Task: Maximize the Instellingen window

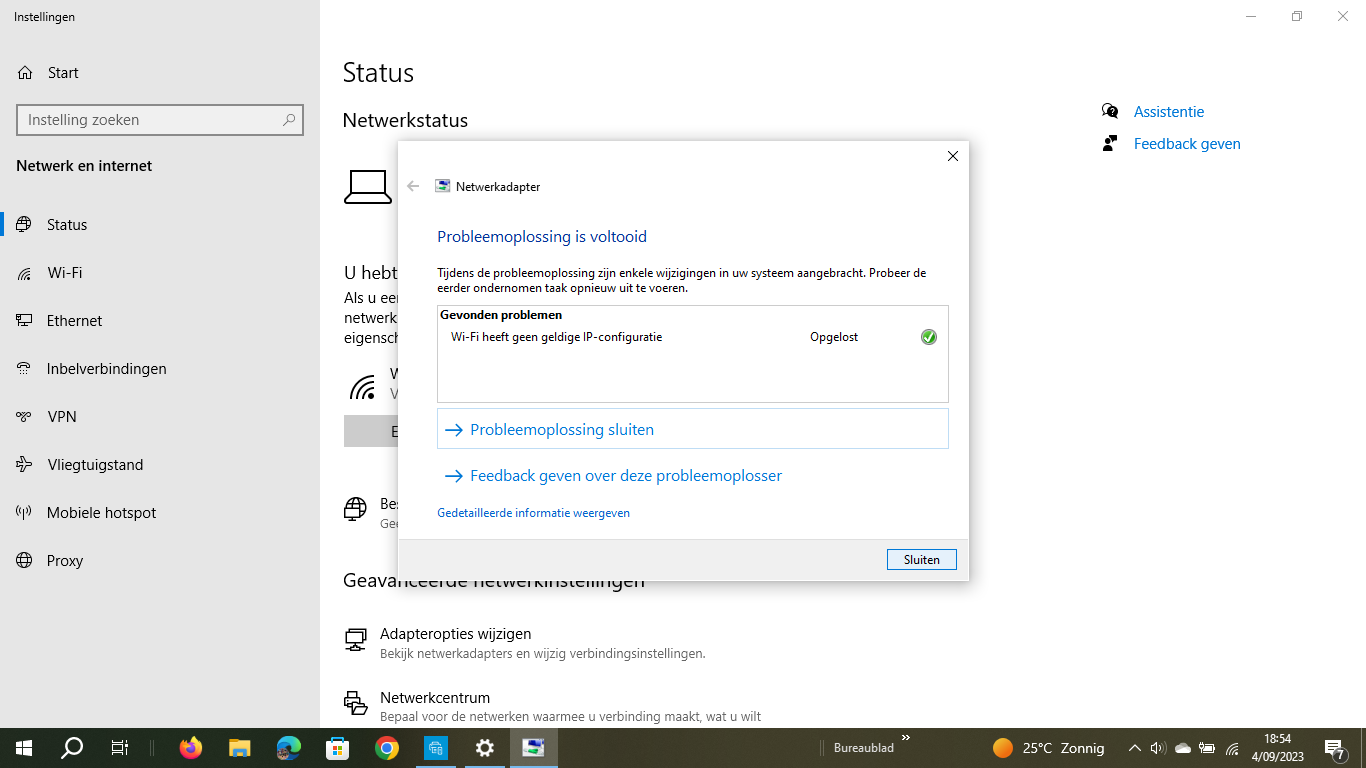Action: click(1297, 16)
